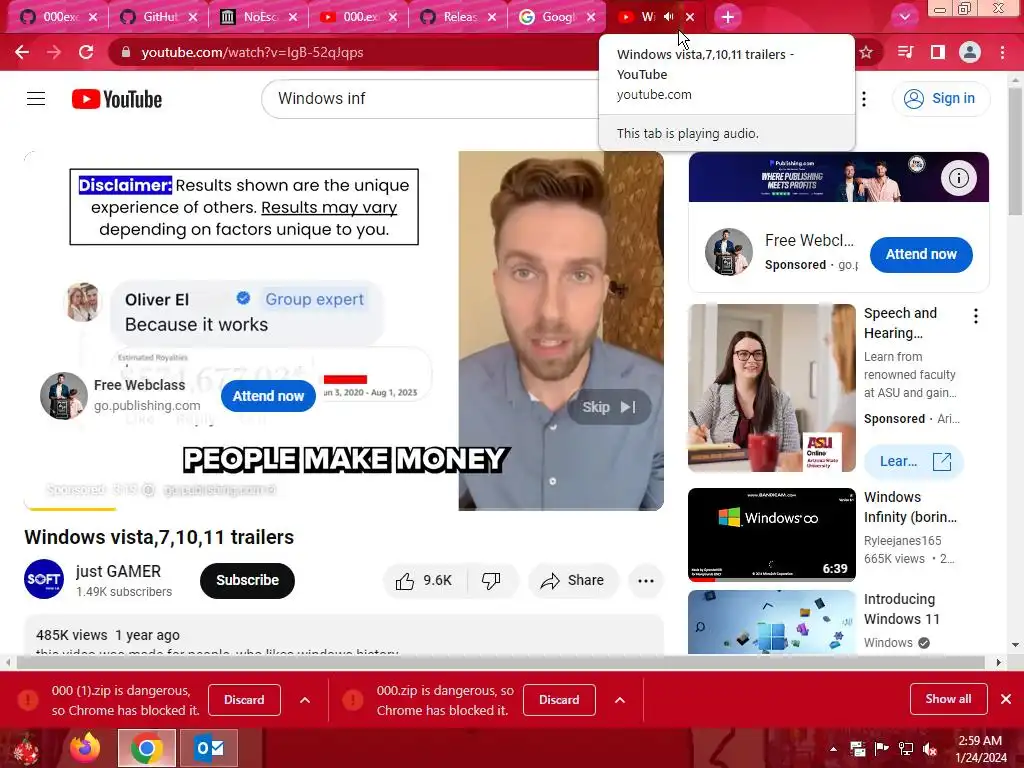Viewport: 1024px width, 768px height.
Task: Show all downloads
Action: [948, 699]
